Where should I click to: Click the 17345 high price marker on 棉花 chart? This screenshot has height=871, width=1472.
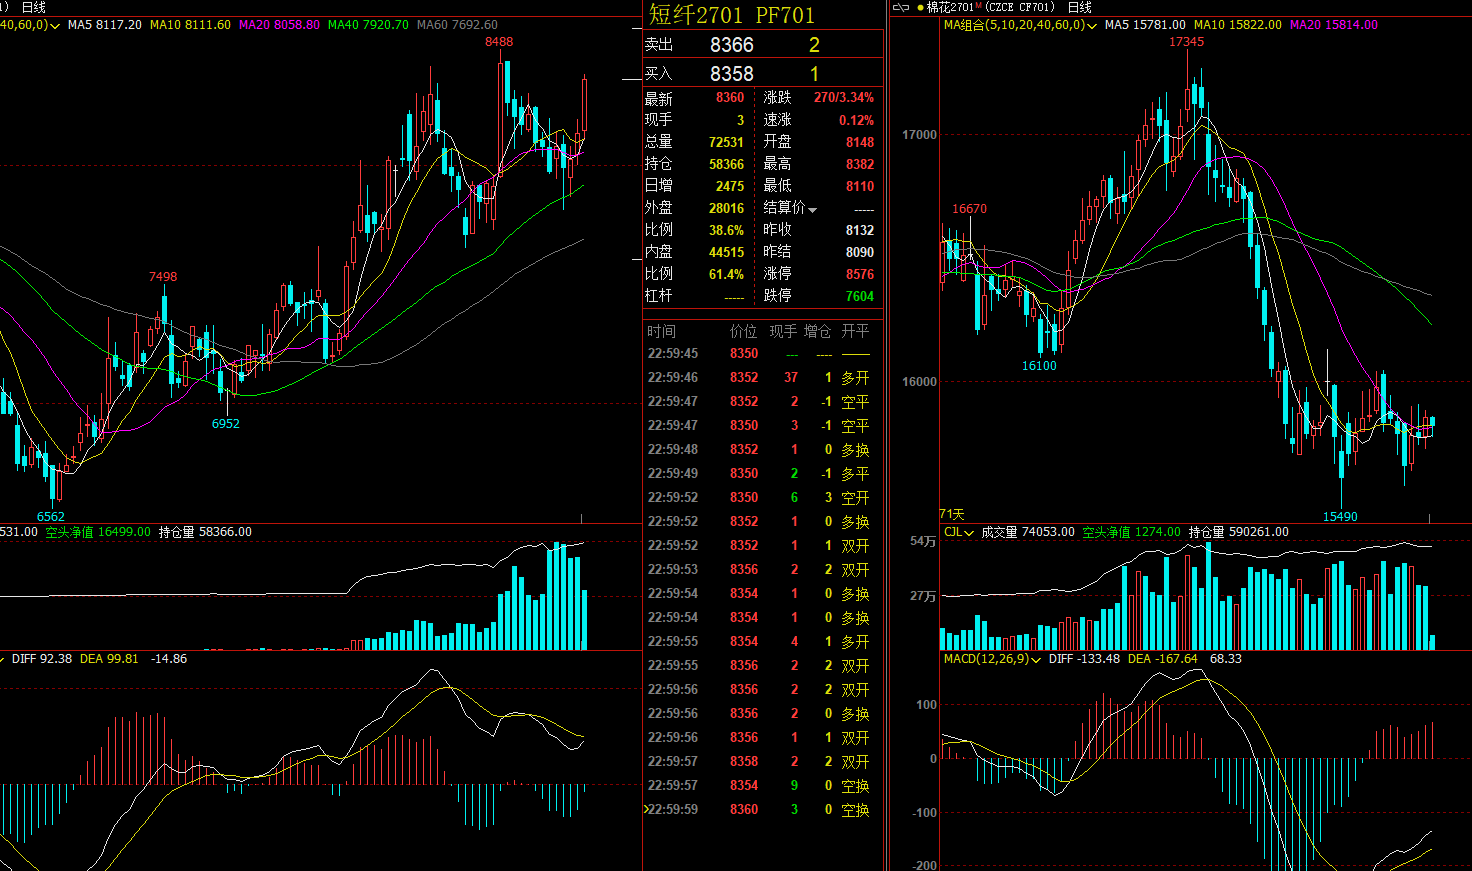pyautogui.click(x=1186, y=42)
